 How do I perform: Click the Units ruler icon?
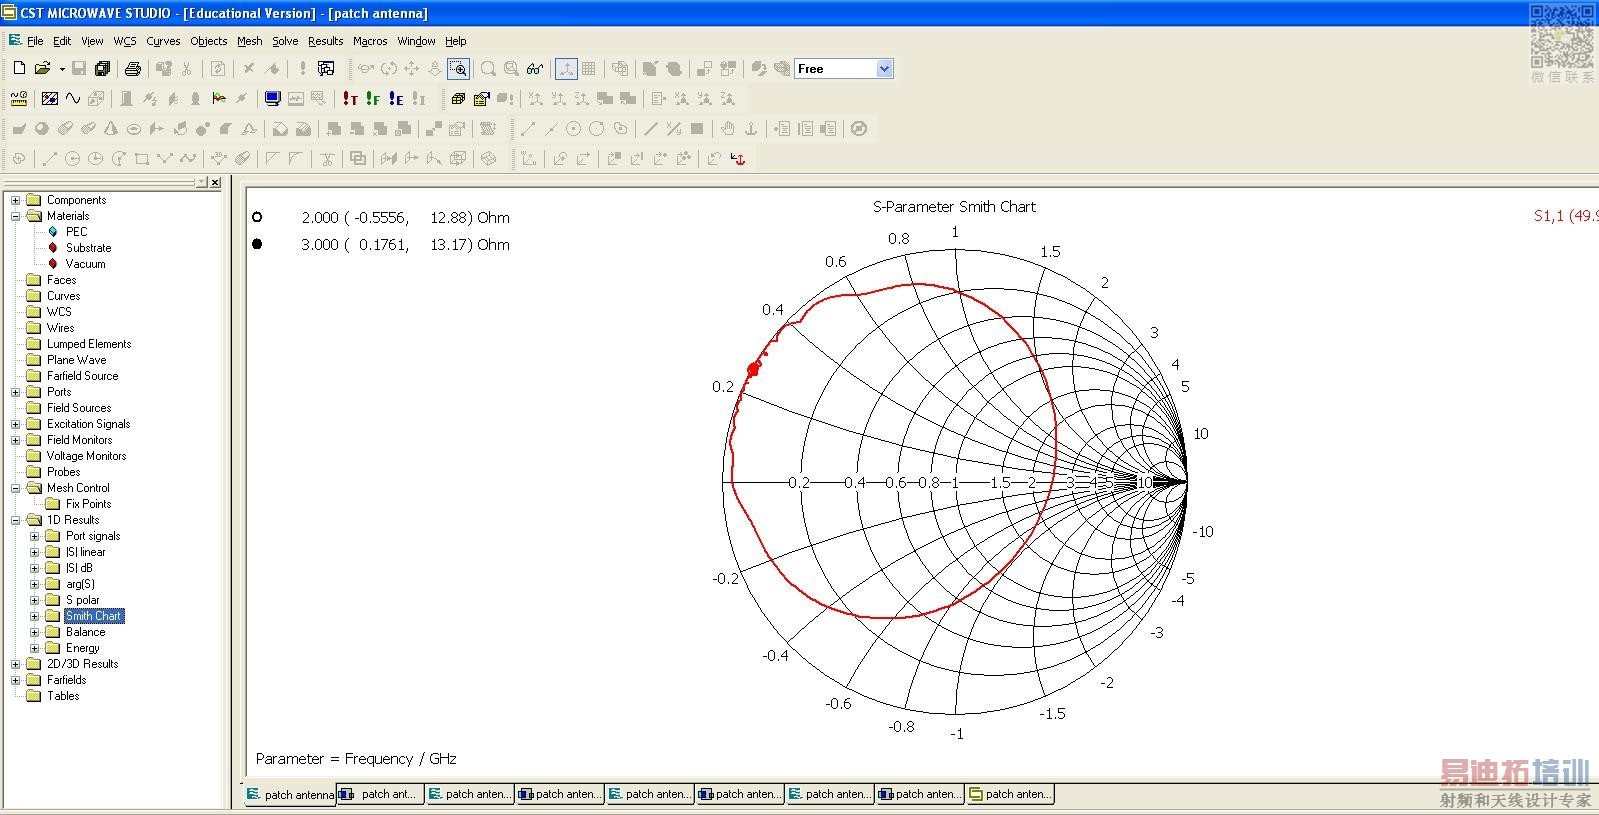pyautogui.click(x=18, y=98)
